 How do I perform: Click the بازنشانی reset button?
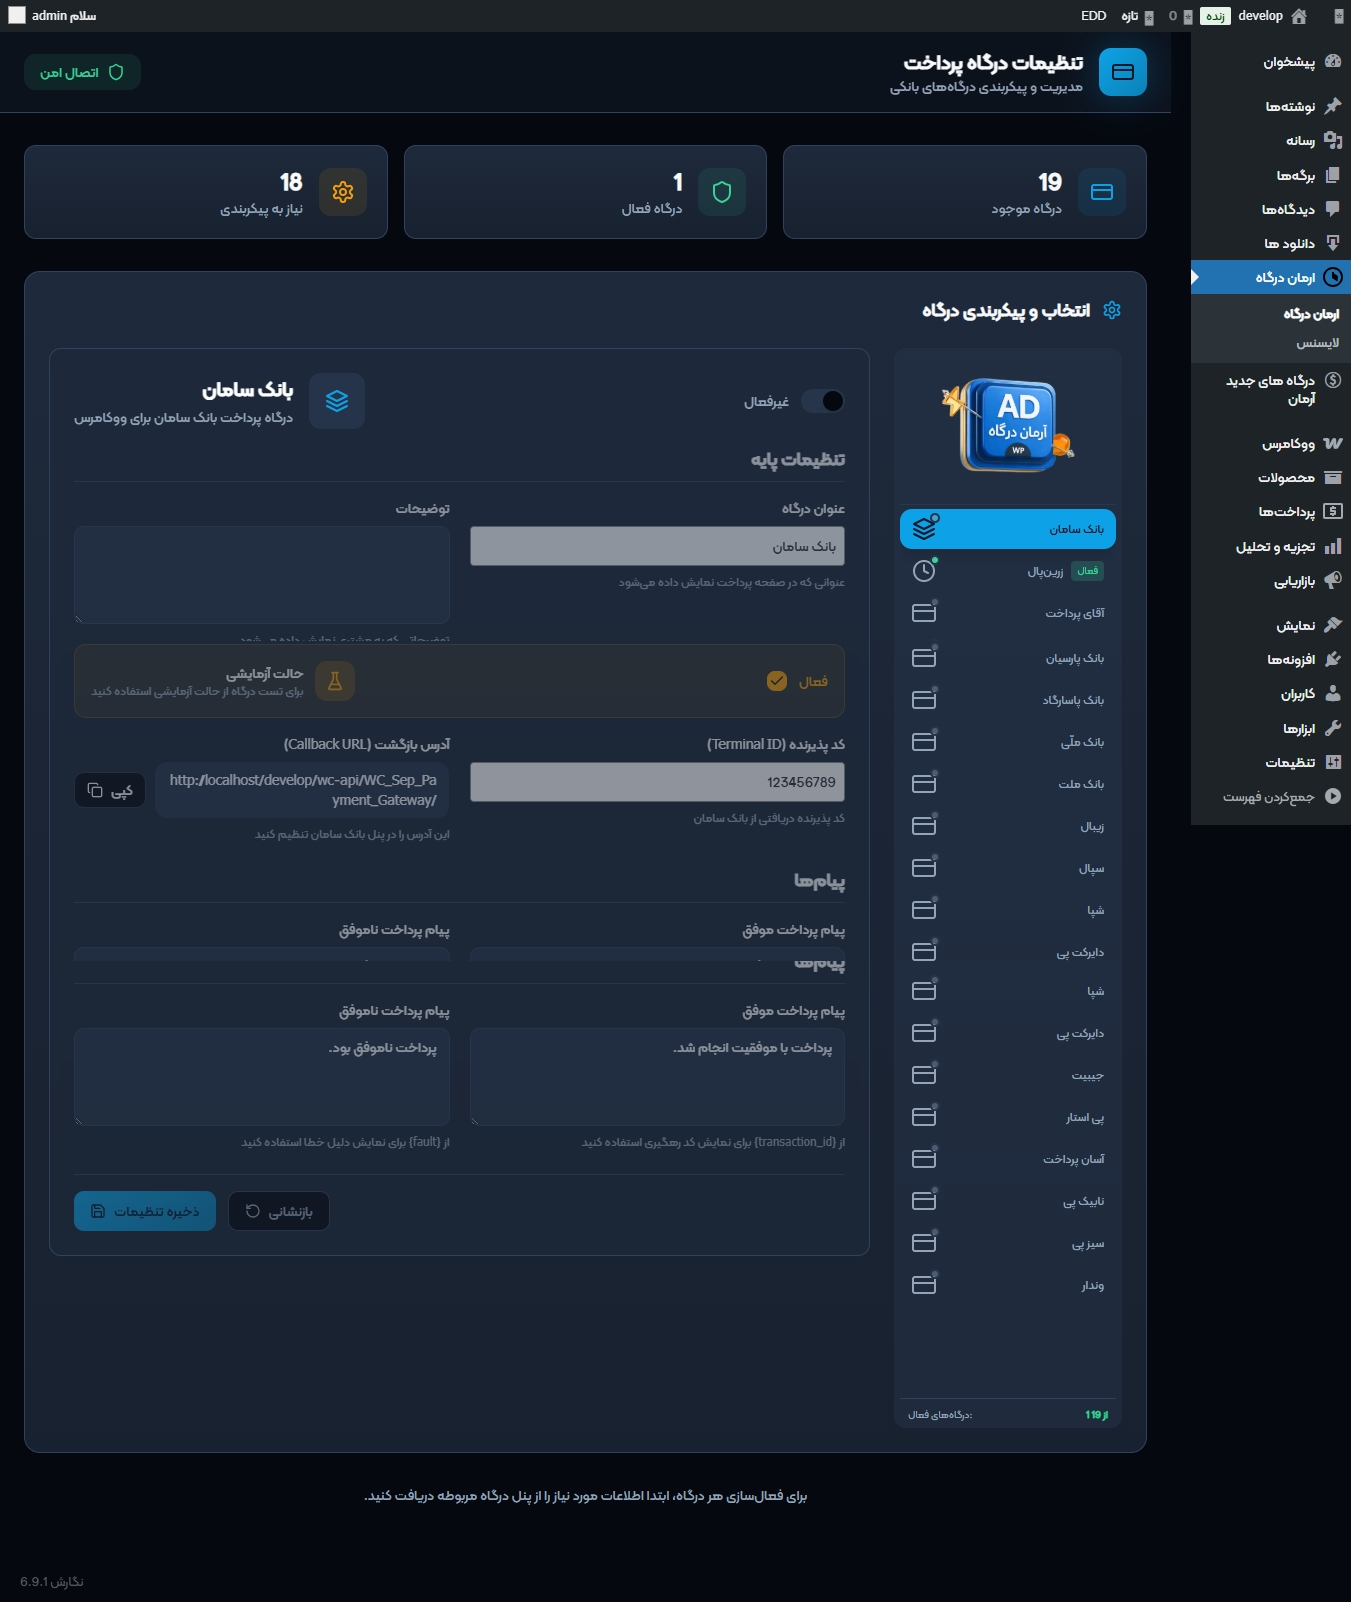coord(279,1211)
